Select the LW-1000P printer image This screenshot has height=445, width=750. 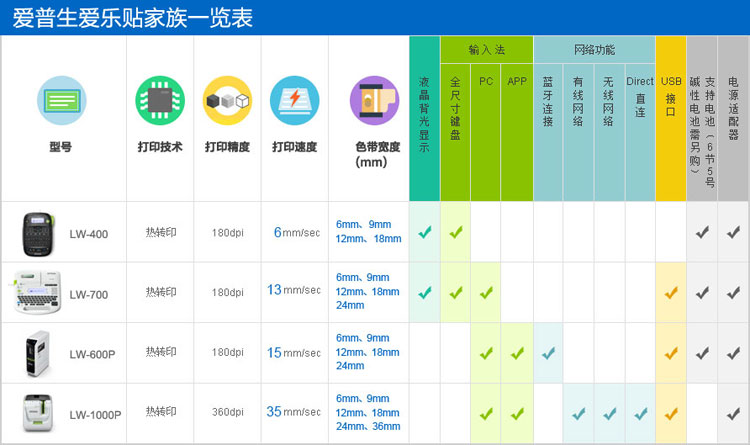(x=38, y=413)
